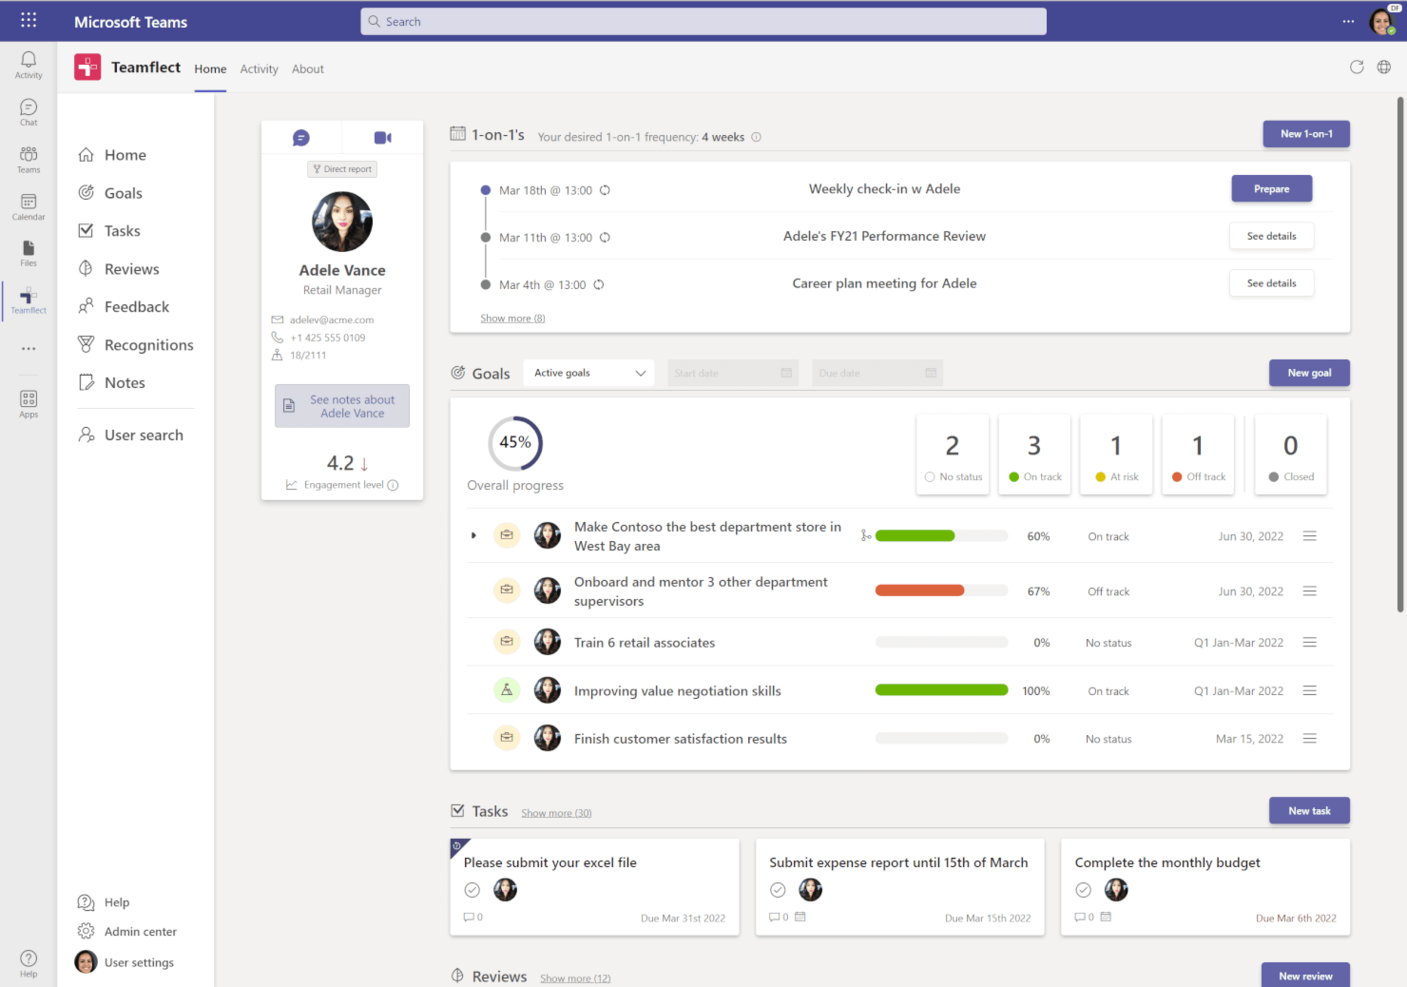Viewport: 1407px width, 987px height.
Task: Mark Complete the monthly budget task done
Action: pos(1083,890)
